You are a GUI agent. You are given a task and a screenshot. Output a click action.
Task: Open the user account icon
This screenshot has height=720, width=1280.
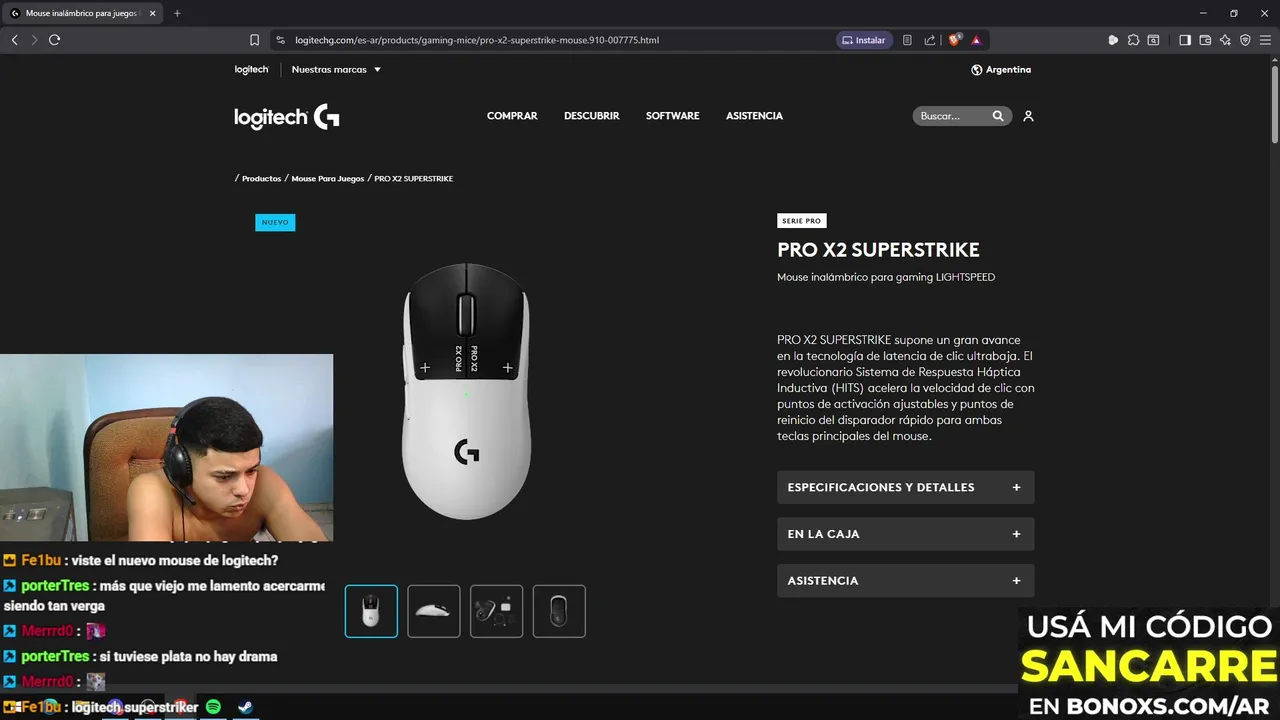pyautogui.click(x=1028, y=116)
